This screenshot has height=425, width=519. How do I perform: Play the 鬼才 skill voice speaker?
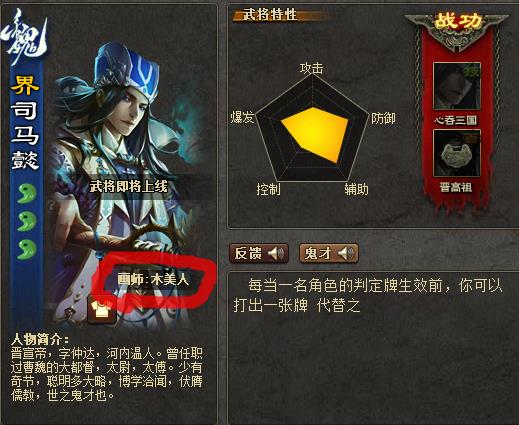[x=346, y=254]
